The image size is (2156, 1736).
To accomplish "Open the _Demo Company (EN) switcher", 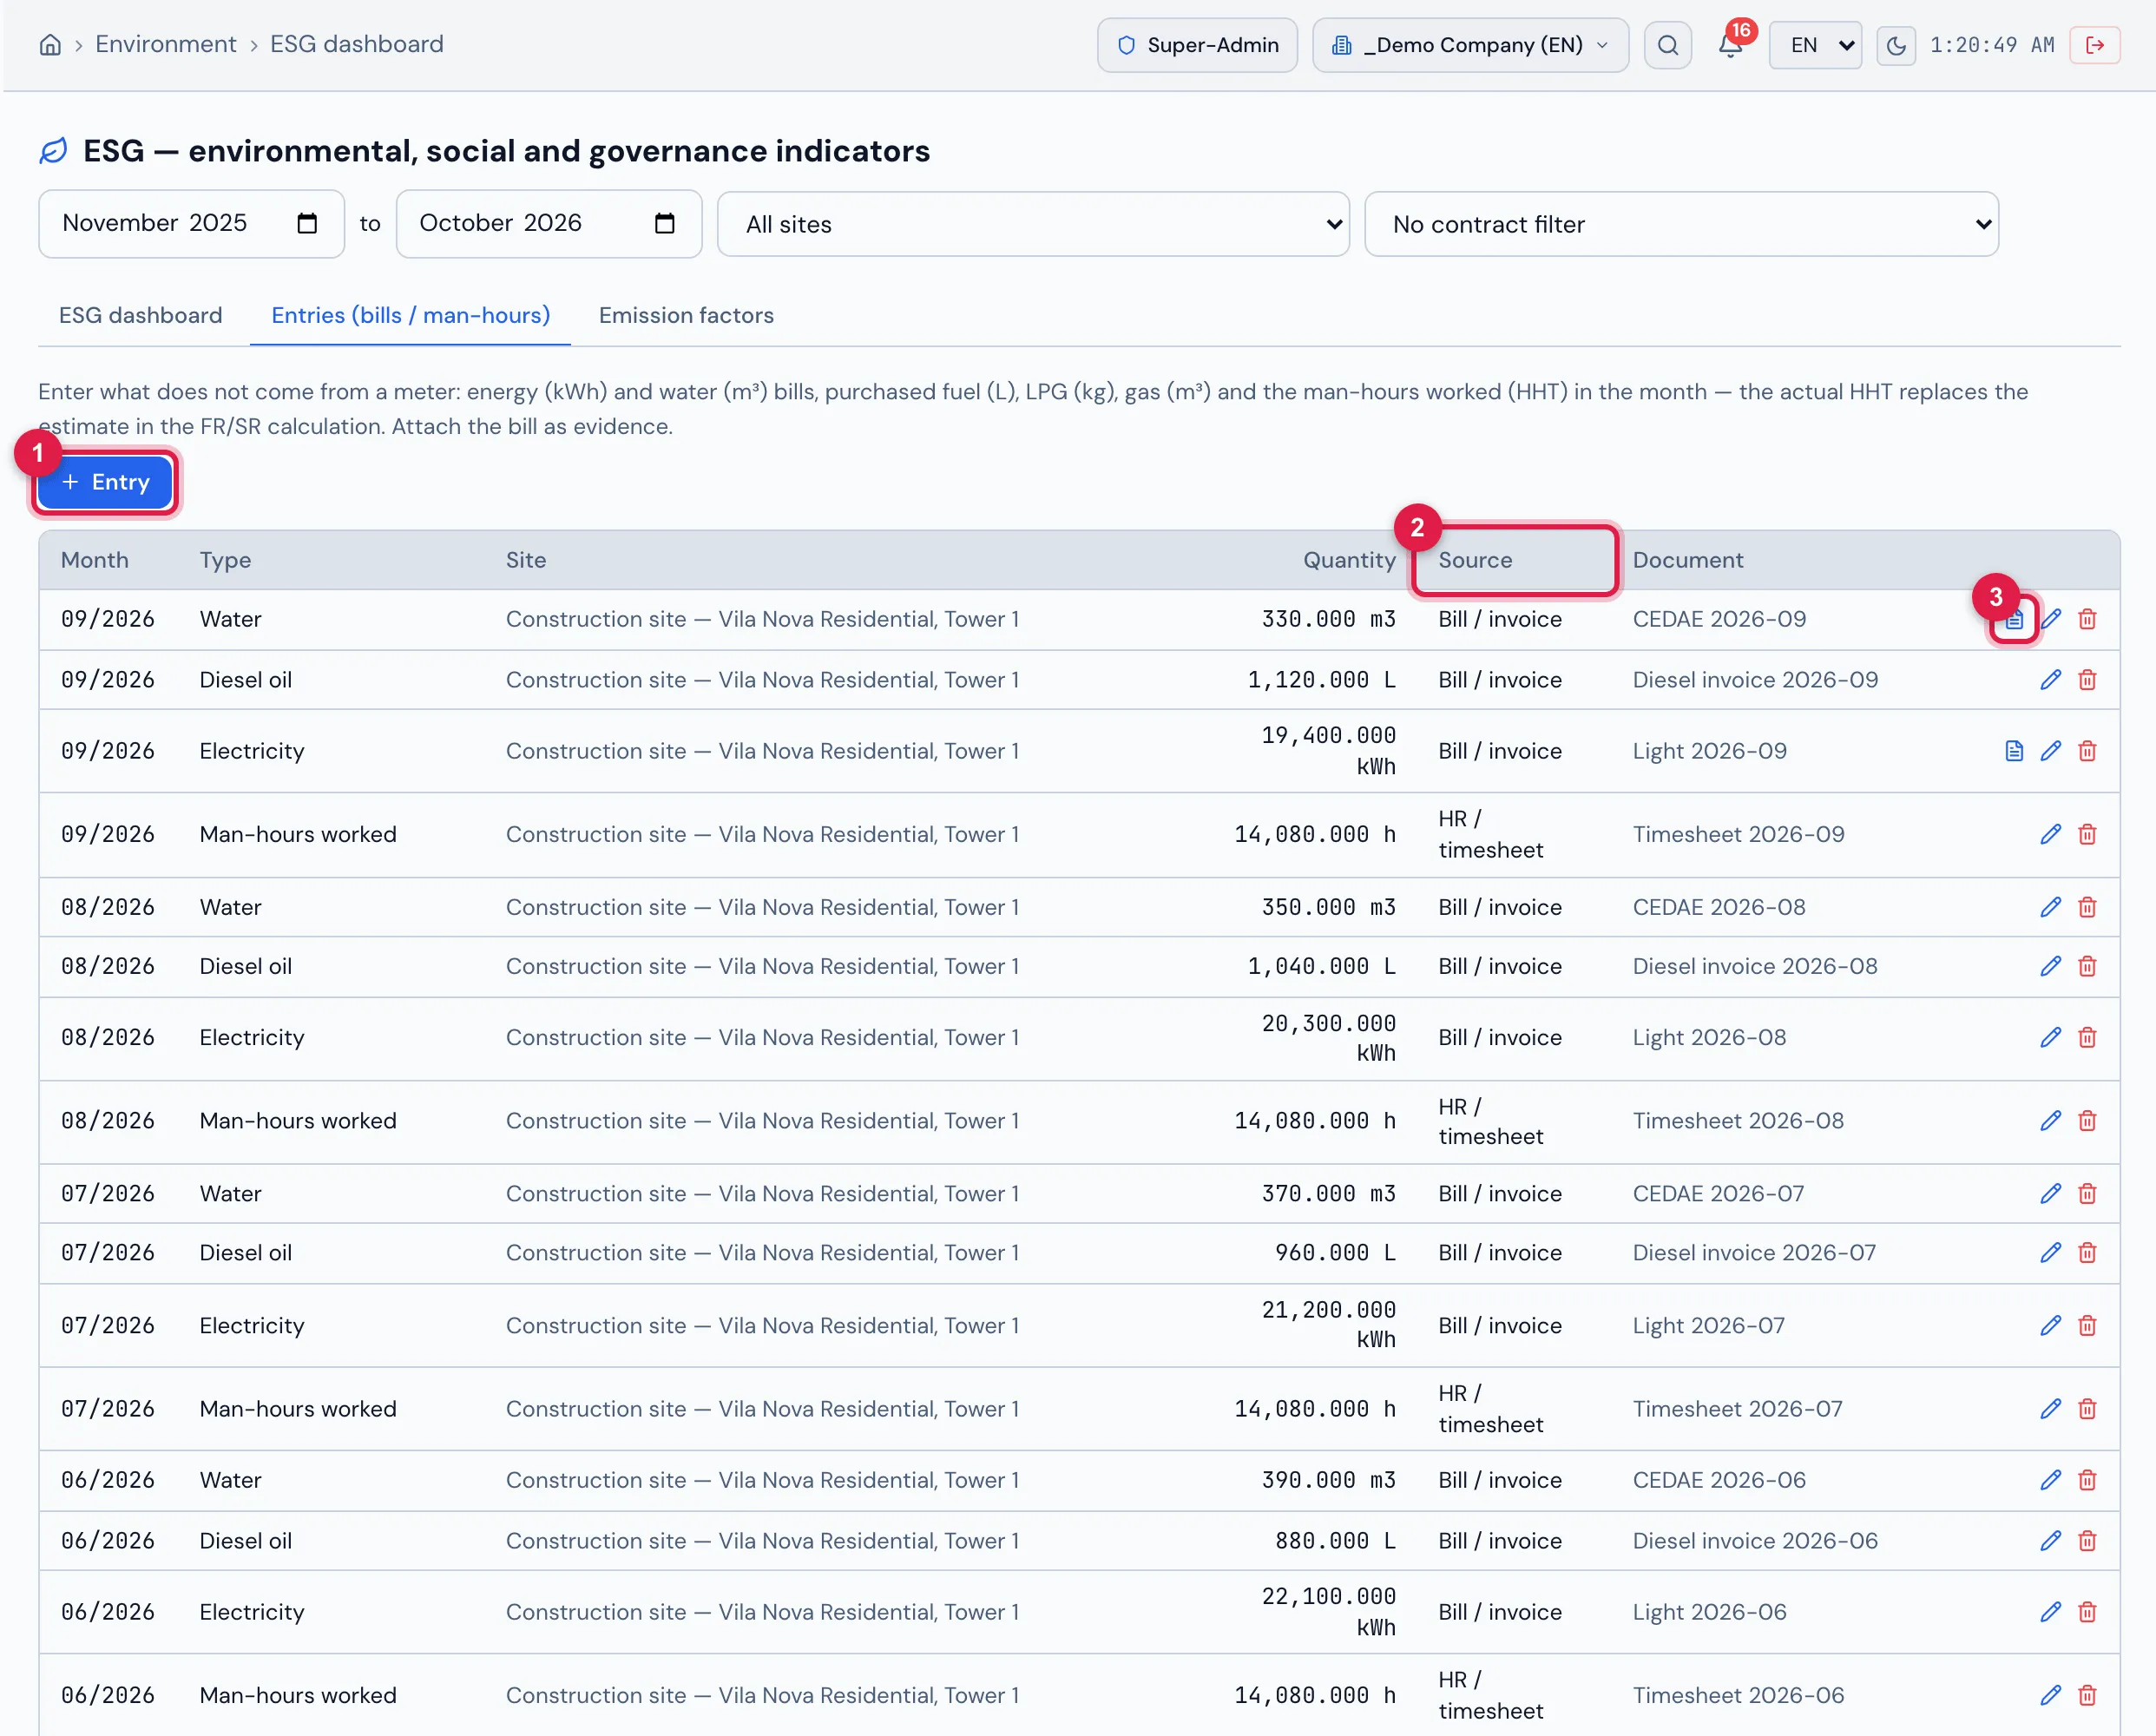I will coord(1470,45).
